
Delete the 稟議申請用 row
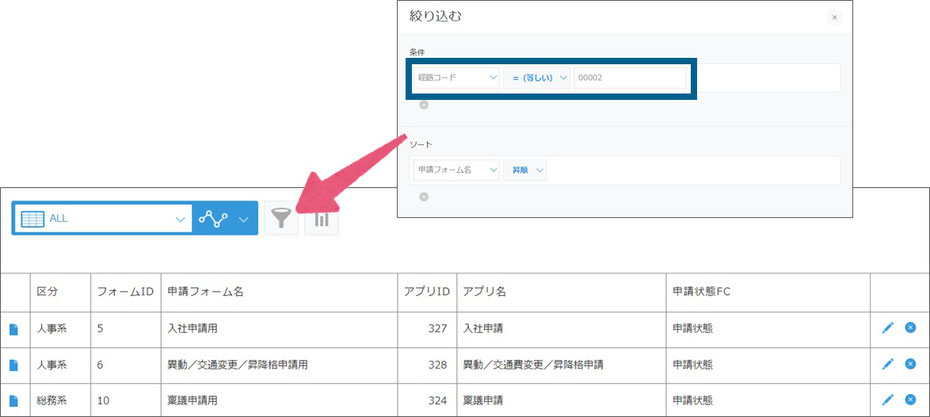pyautogui.click(x=910, y=399)
